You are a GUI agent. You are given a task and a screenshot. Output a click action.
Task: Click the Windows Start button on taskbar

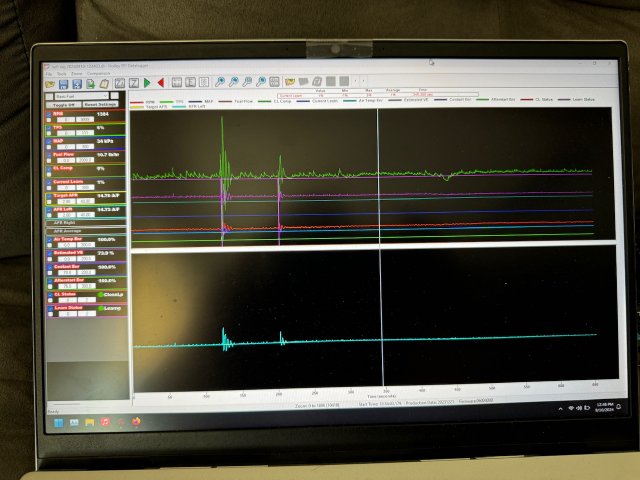[59, 423]
